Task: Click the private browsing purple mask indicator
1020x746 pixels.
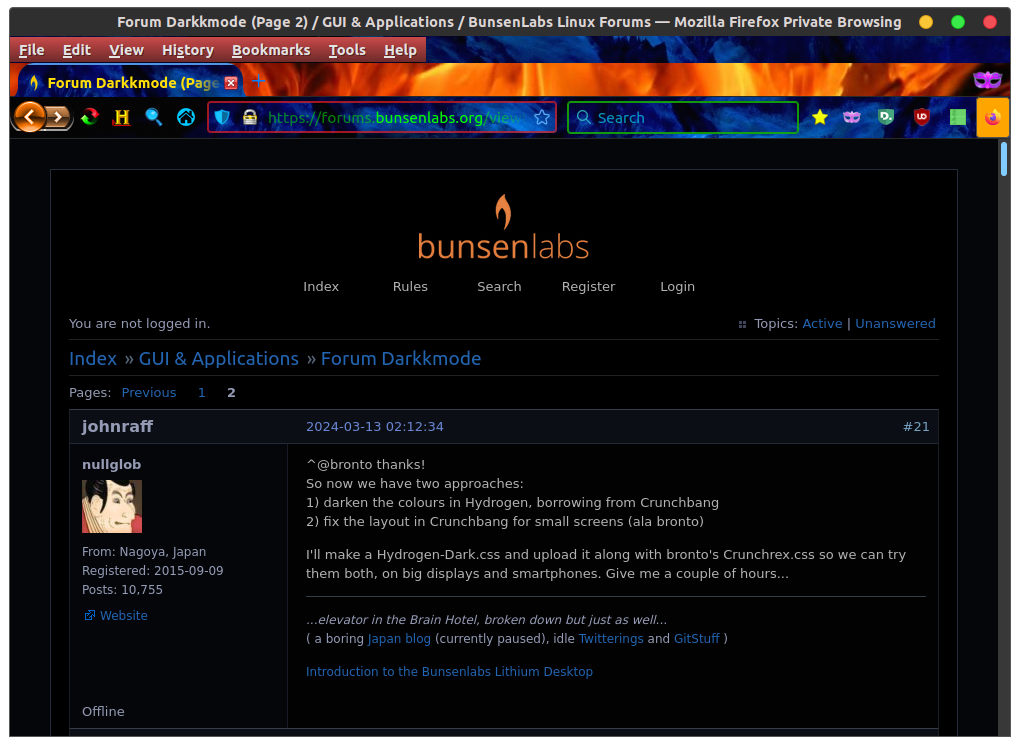Action: (x=987, y=80)
